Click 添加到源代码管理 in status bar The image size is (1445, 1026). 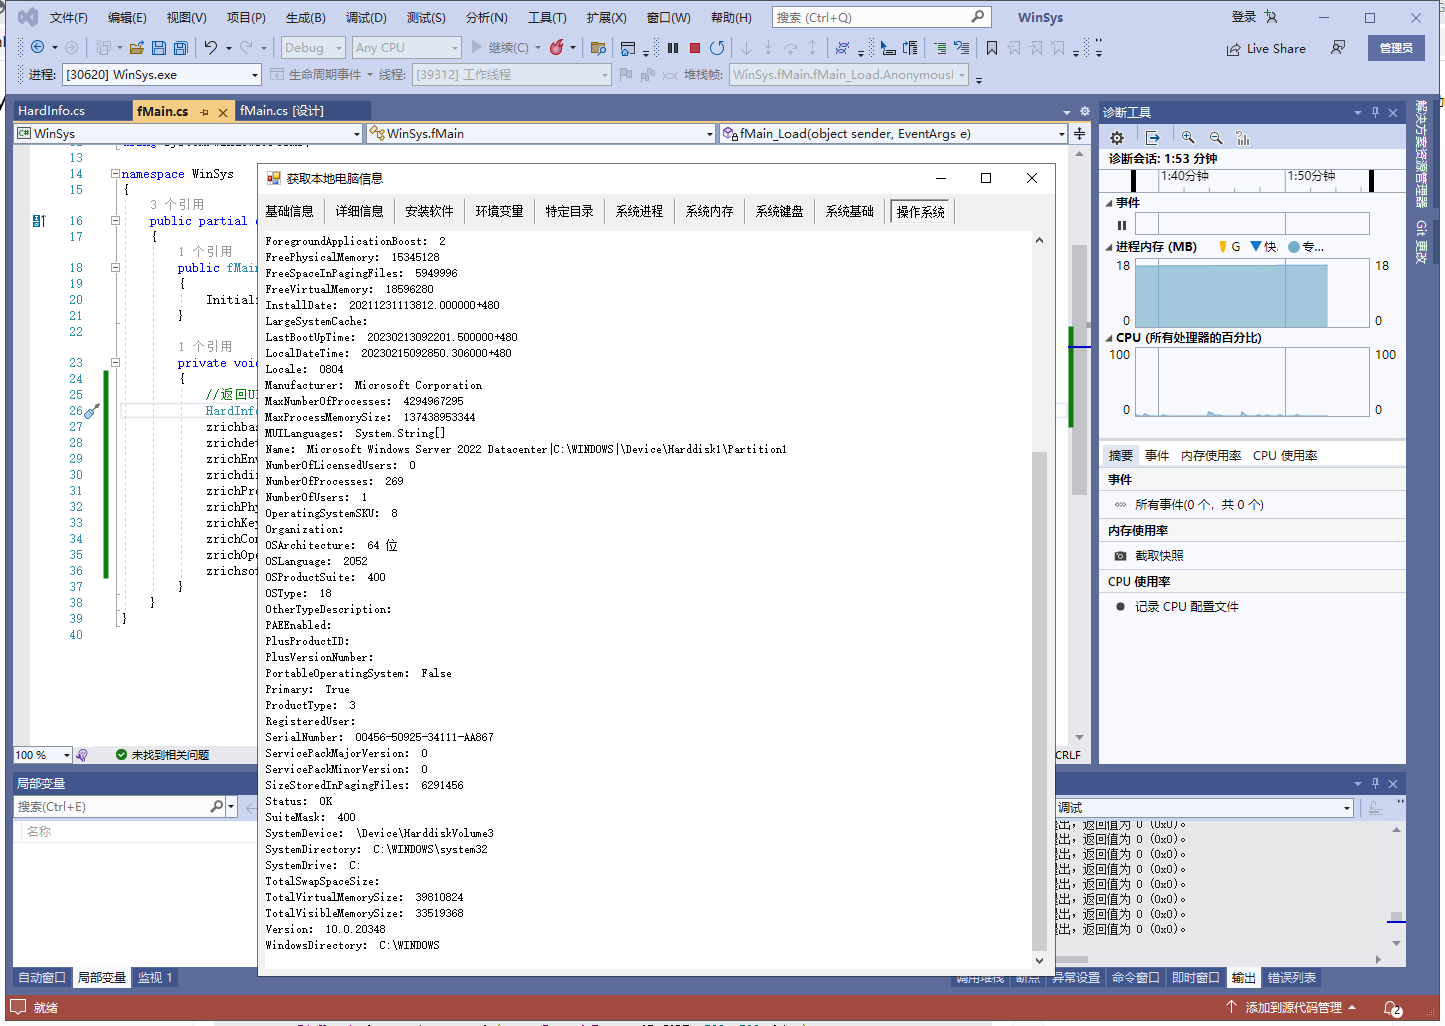(1292, 1008)
